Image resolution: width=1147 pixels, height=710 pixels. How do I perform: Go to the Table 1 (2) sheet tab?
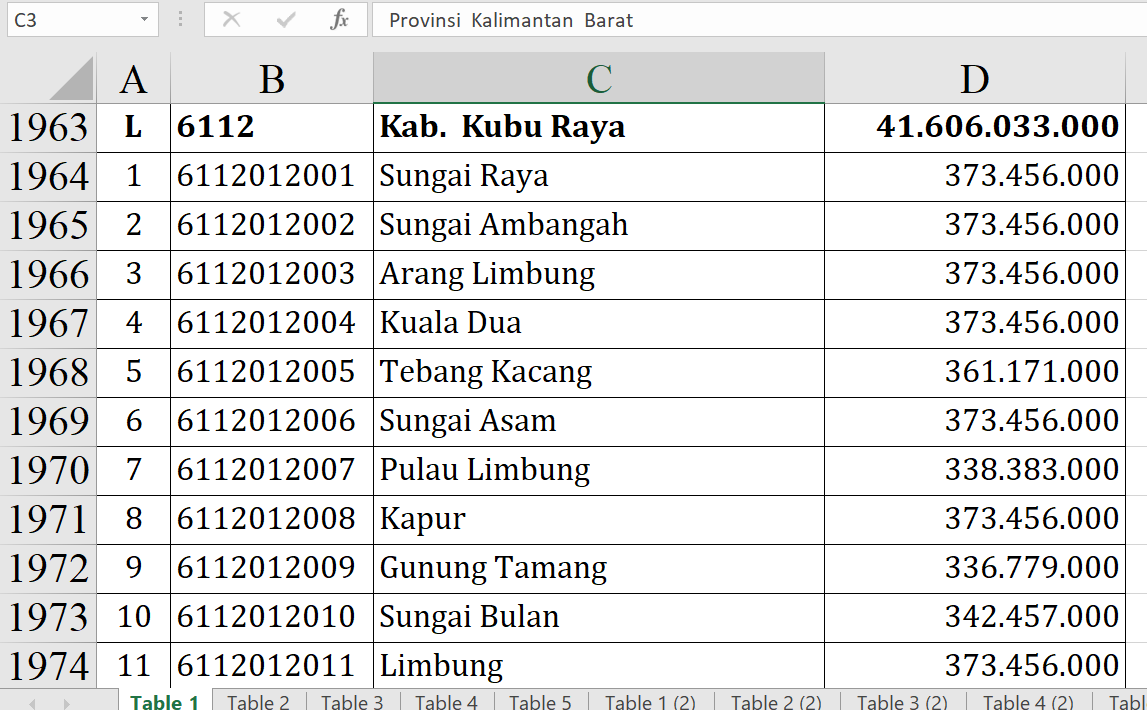[650, 702]
